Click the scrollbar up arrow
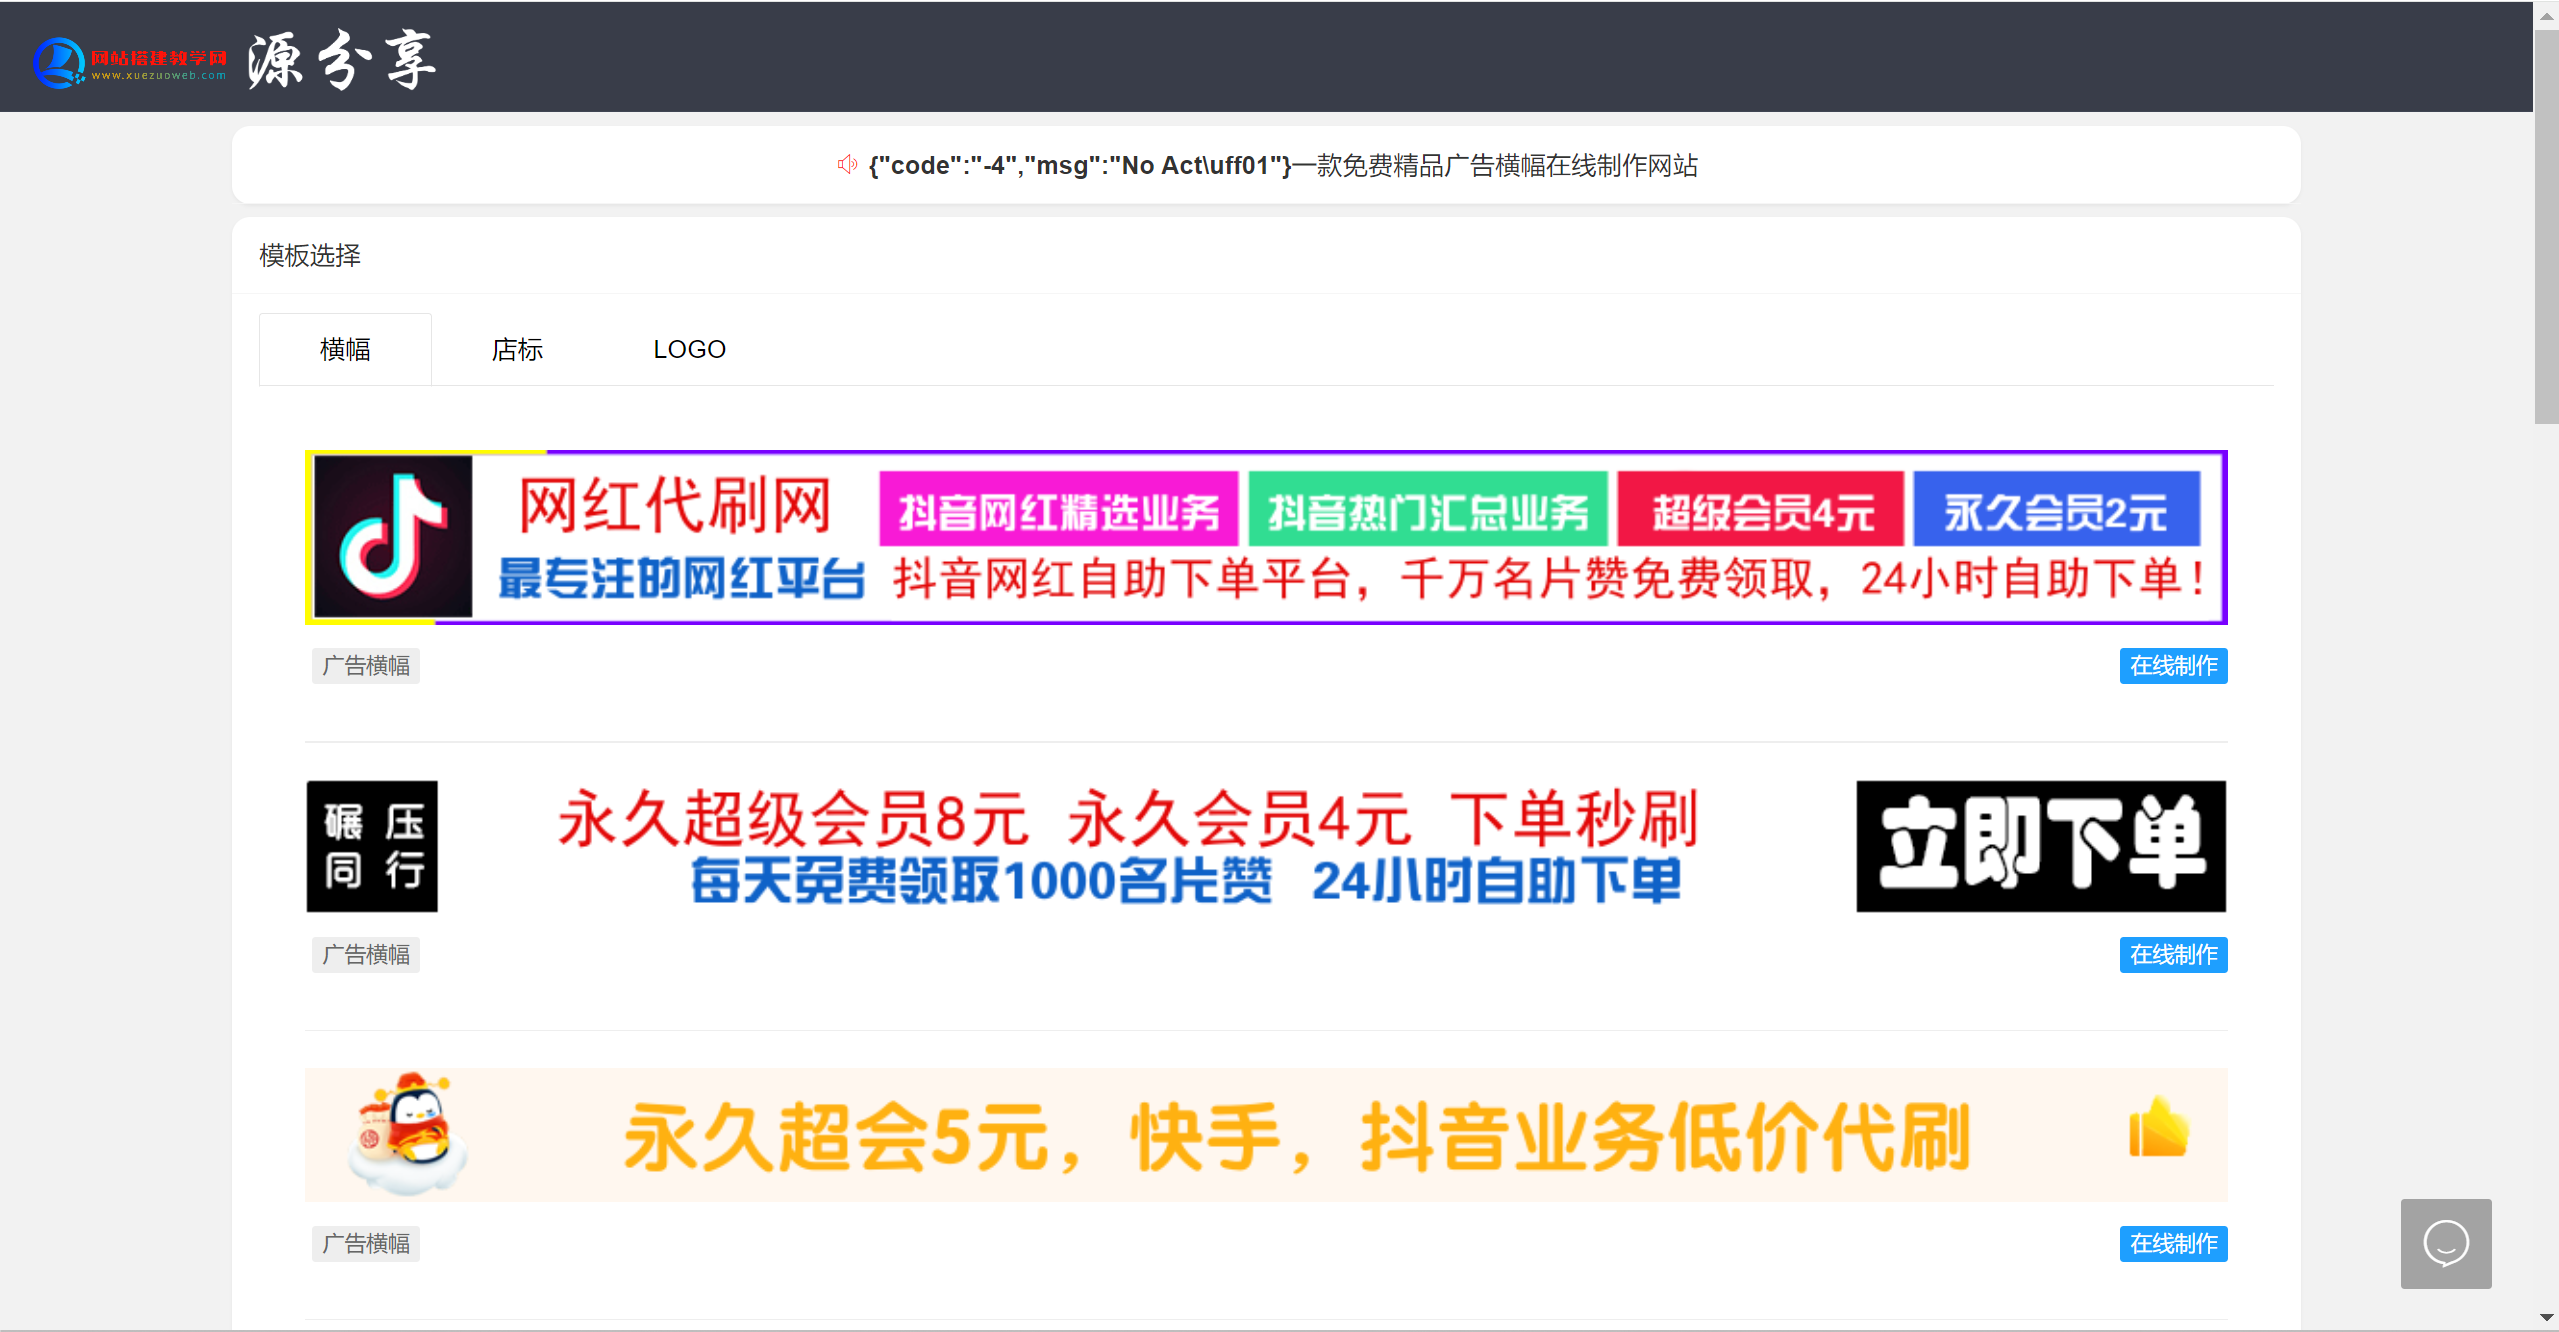The image size is (2559, 1332). [x=2546, y=15]
